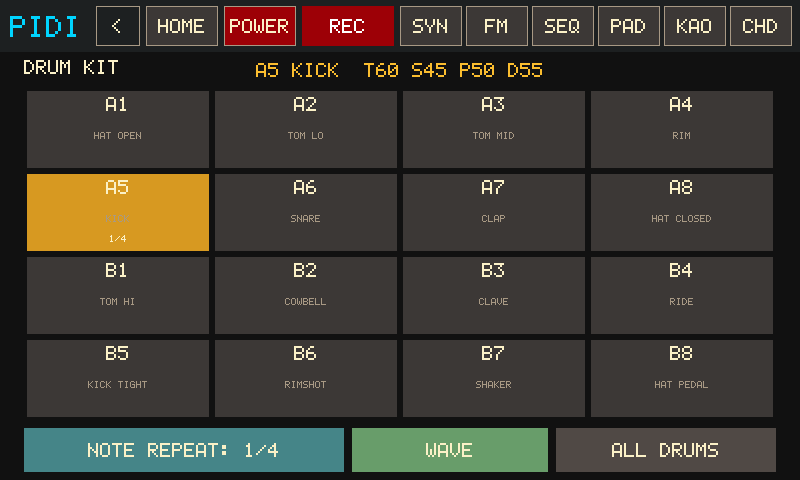Select the ALL DRUMS button
The image size is (800, 480).
coord(666,450)
